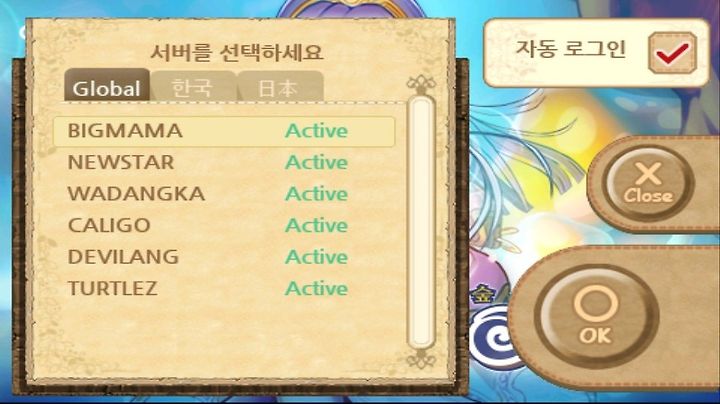Screen dimensions: 720x404
Task: Click the round Close X button
Action: pyautogui.click(x=648, y=183)
